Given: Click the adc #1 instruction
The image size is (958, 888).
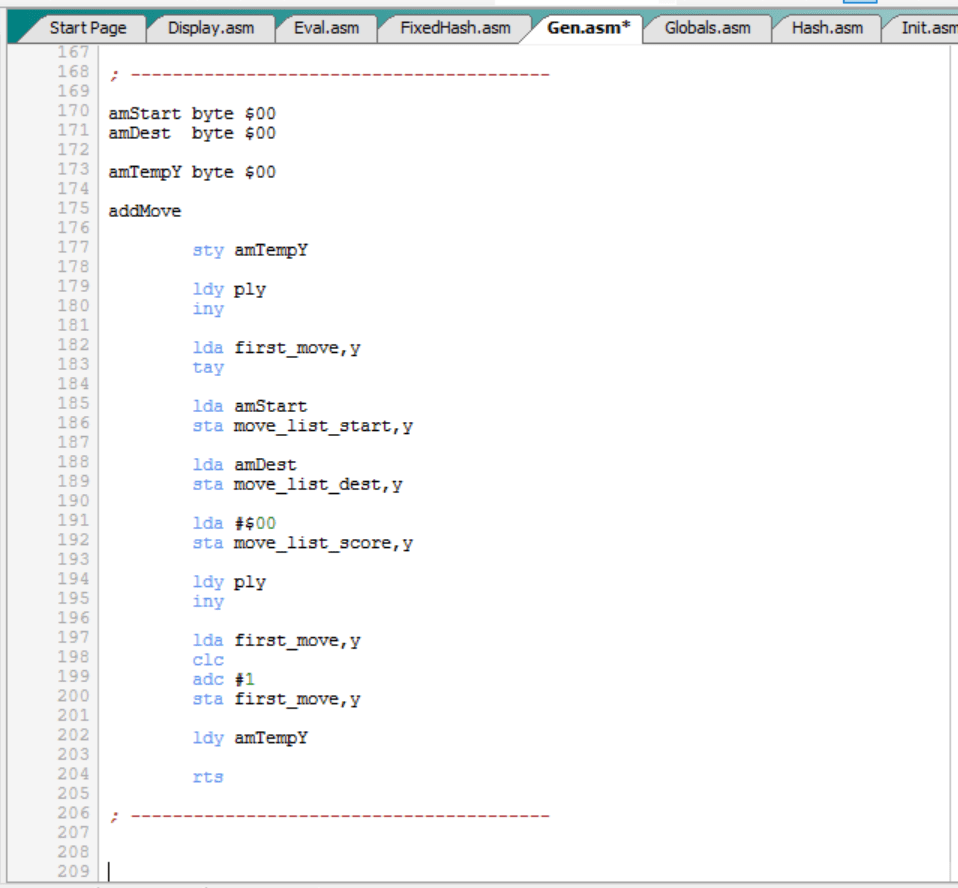Looking at the screenshot, I should click(x=217, y=680).
